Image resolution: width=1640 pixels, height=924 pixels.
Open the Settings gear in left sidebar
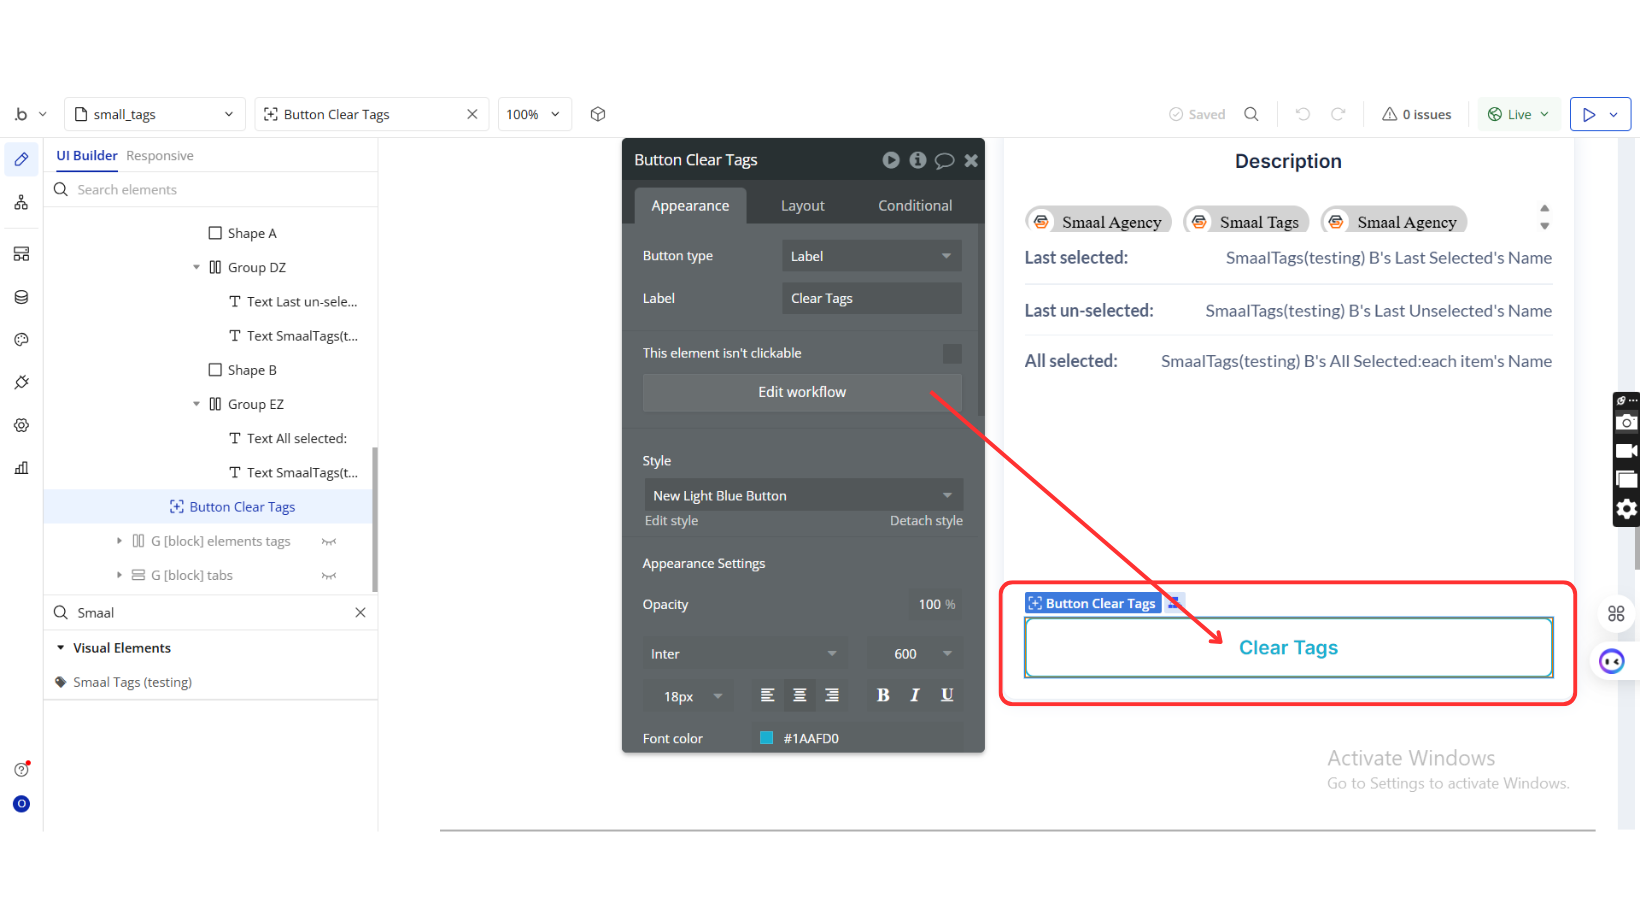pos(21,425)
